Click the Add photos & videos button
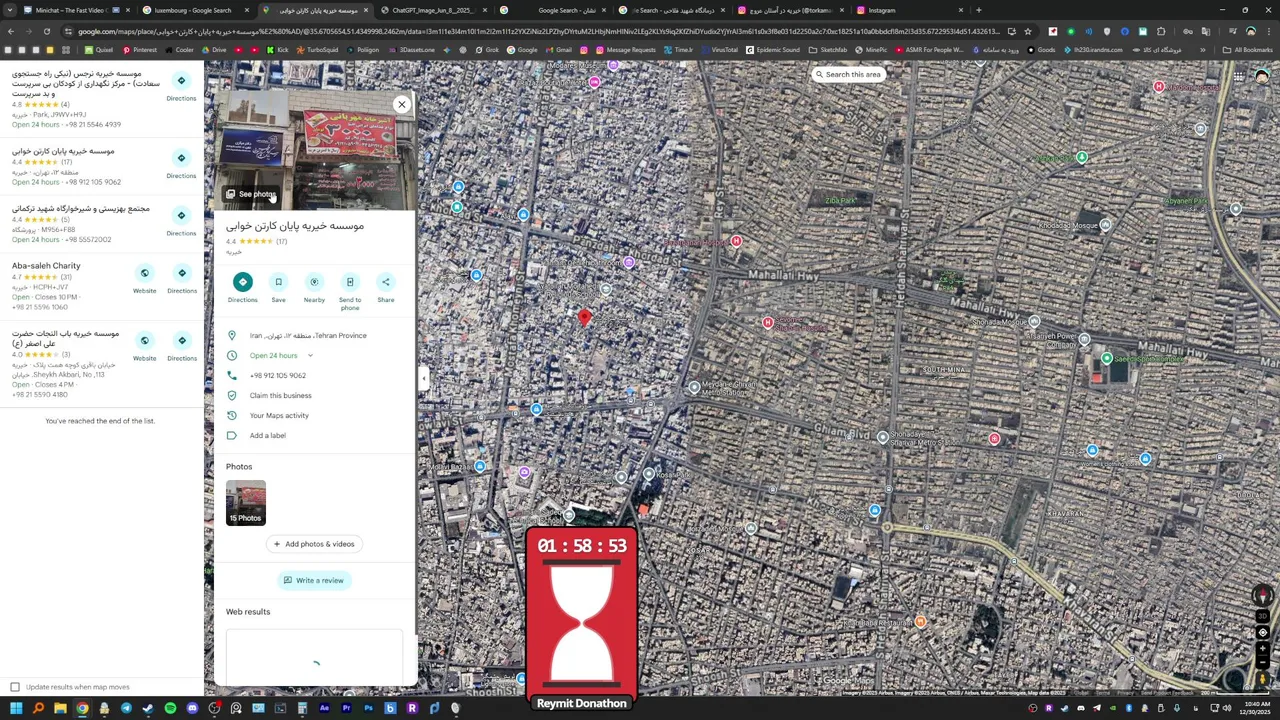 314,544
